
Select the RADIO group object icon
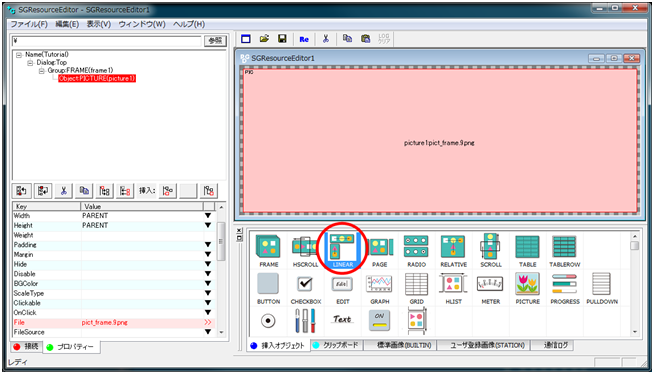click(416, 251)
